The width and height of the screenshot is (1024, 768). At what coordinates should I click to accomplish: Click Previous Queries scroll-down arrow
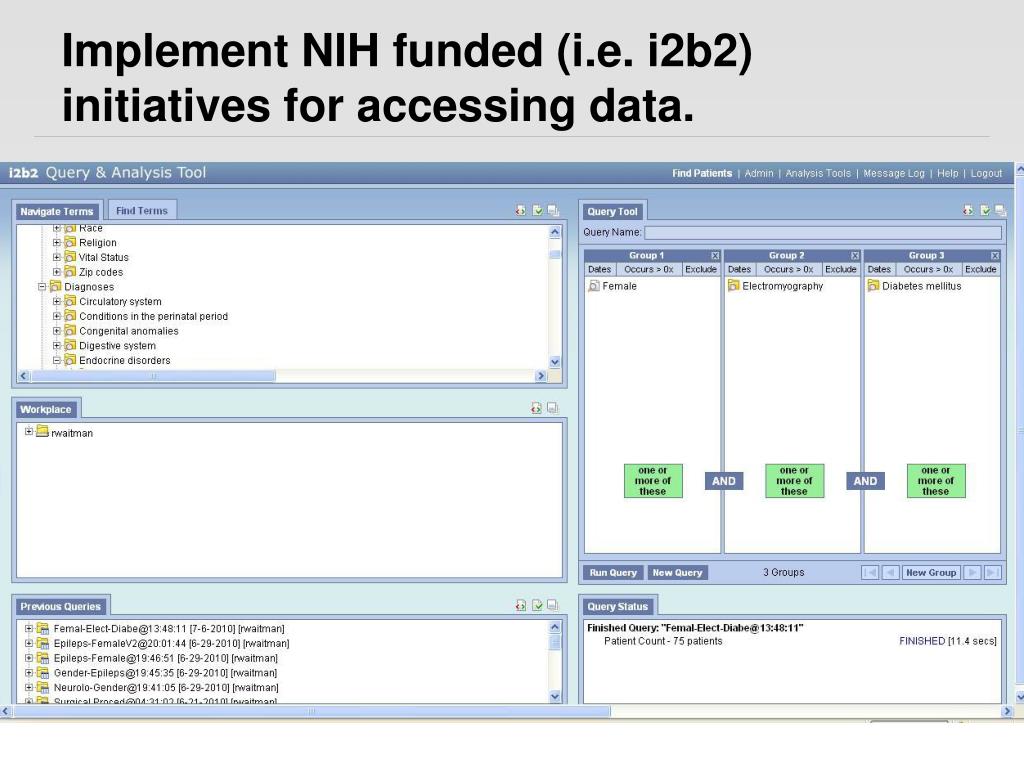click(555, 696)
